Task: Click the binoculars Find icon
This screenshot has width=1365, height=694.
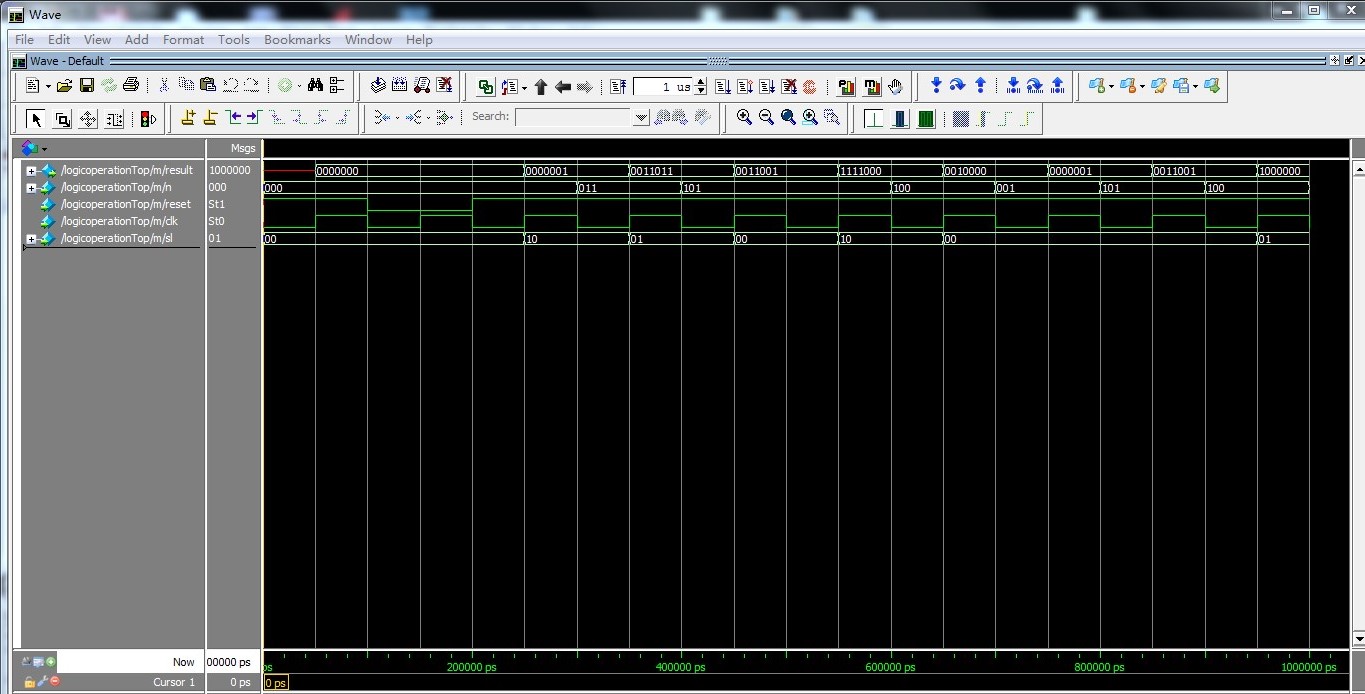Action: pos(315,86)
